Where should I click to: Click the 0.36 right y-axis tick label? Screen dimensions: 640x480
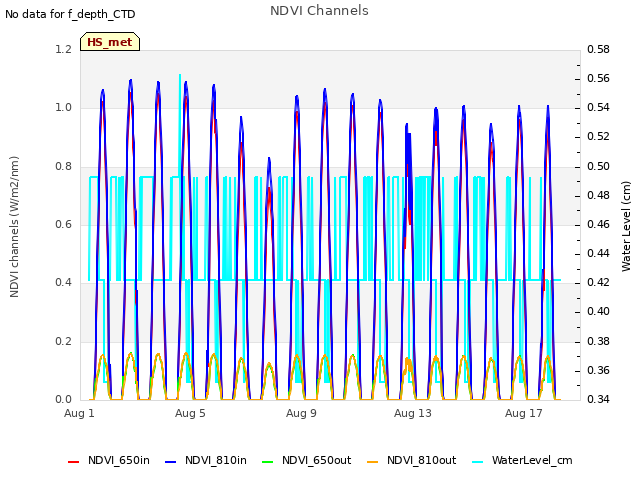[x=598, y=371]
